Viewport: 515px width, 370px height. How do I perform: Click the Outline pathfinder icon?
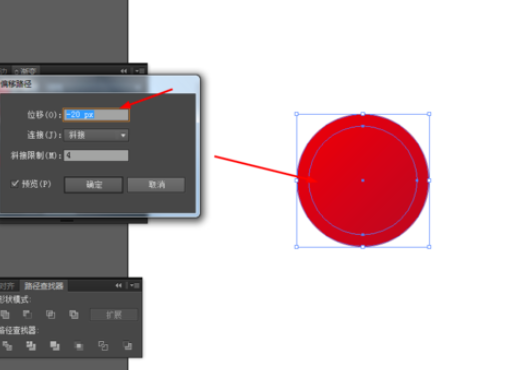pos(103,346)
